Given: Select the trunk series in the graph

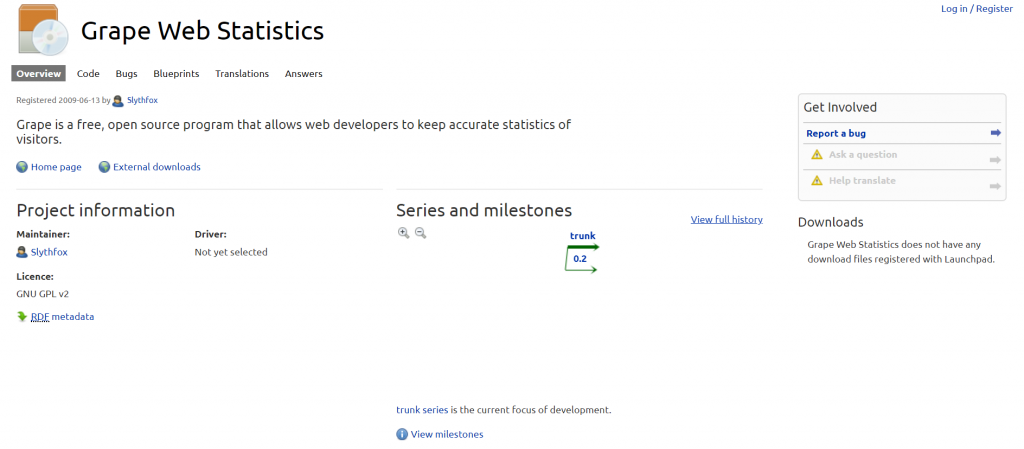Looking at the screenshot, I should click(x=583, y=236).
